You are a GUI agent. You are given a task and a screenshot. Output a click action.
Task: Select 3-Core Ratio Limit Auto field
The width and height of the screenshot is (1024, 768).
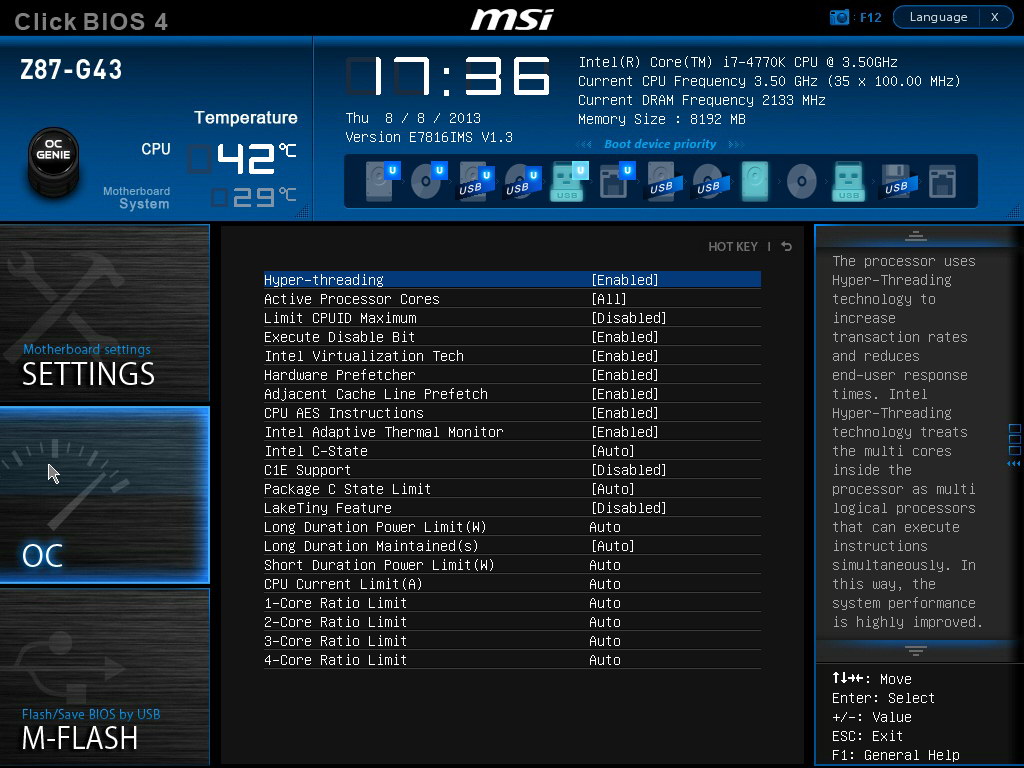605,640
